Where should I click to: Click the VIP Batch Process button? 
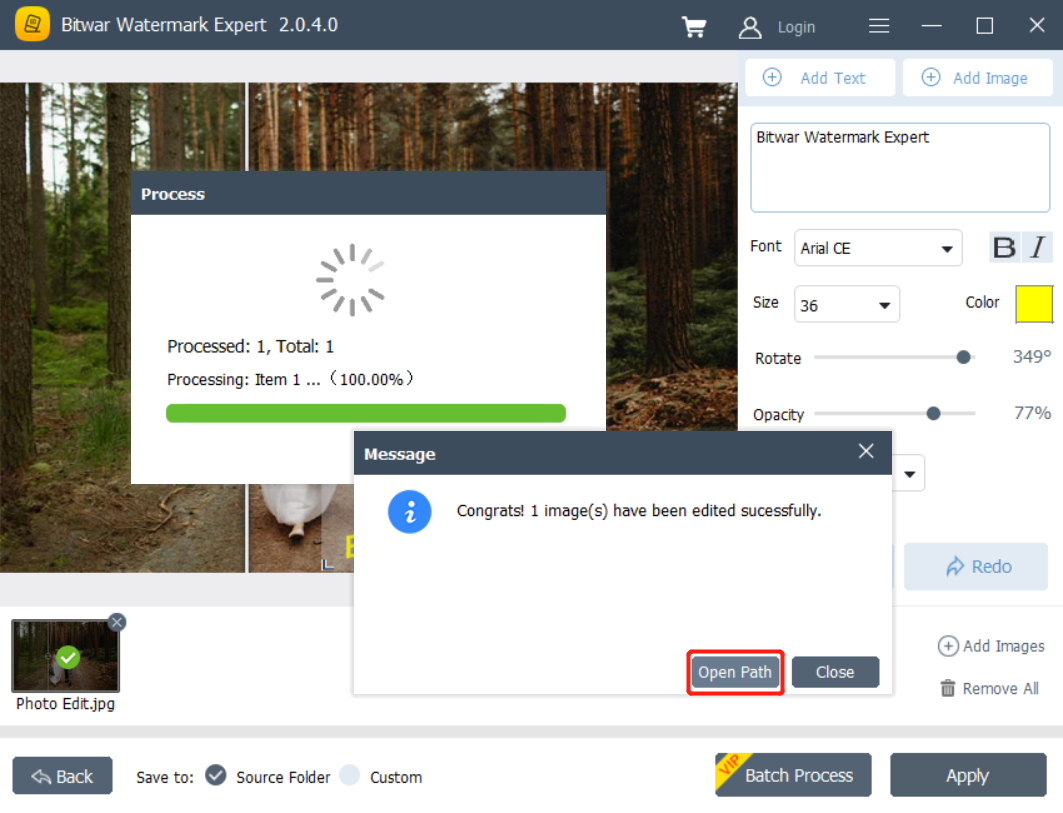tap(793, 774)
